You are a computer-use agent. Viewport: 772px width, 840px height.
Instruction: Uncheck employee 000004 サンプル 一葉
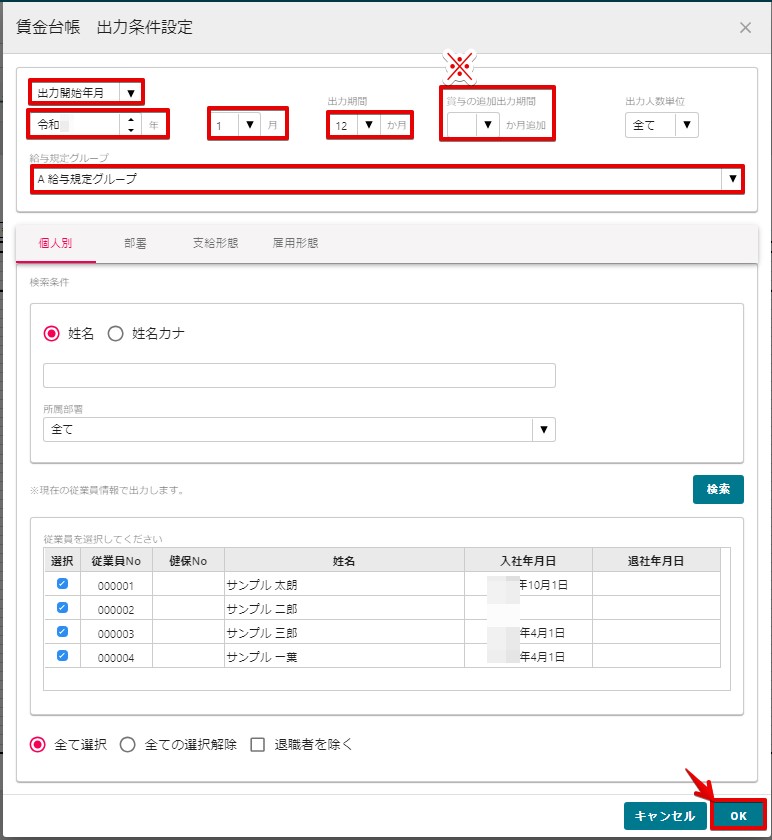(x=62, y=655)
